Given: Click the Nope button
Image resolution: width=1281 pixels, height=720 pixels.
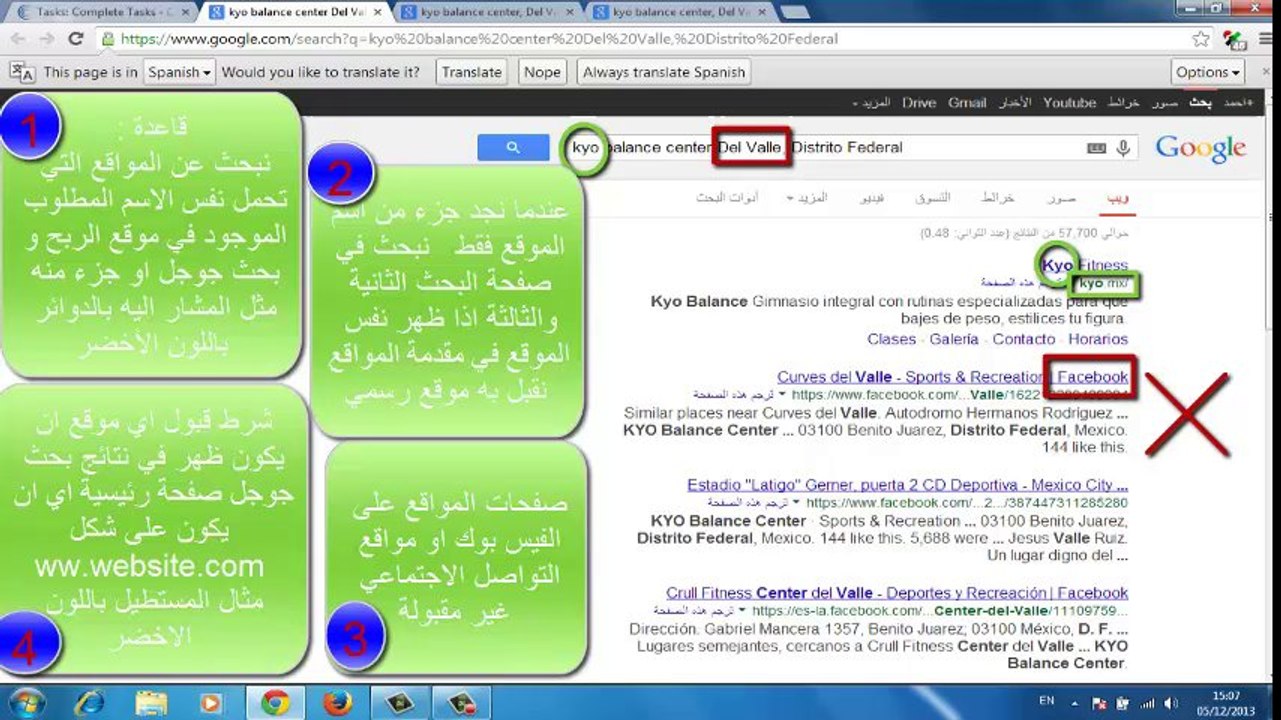Looking at the screenshot, I should [x=542, y=72].
